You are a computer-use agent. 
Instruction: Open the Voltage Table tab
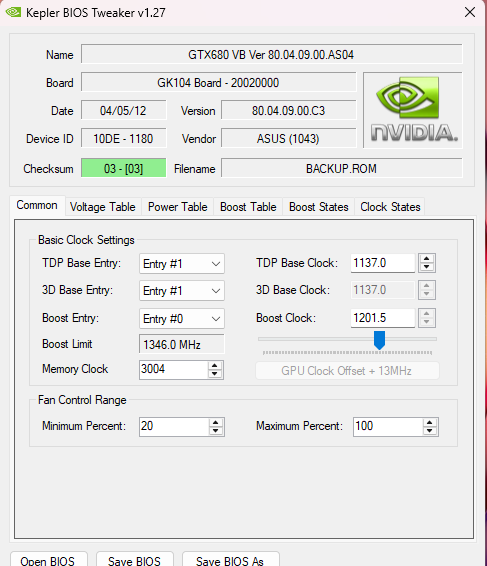(103, 207)
